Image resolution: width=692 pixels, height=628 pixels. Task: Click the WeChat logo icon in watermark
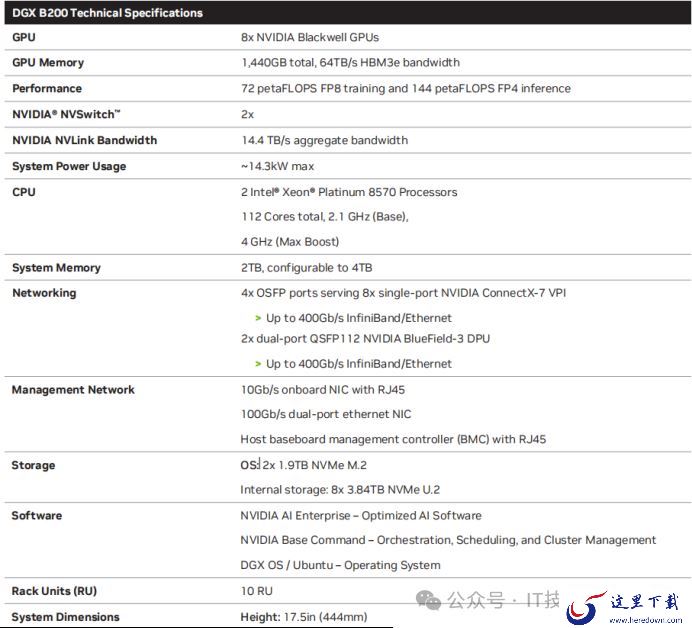click(x=428, y=600)
